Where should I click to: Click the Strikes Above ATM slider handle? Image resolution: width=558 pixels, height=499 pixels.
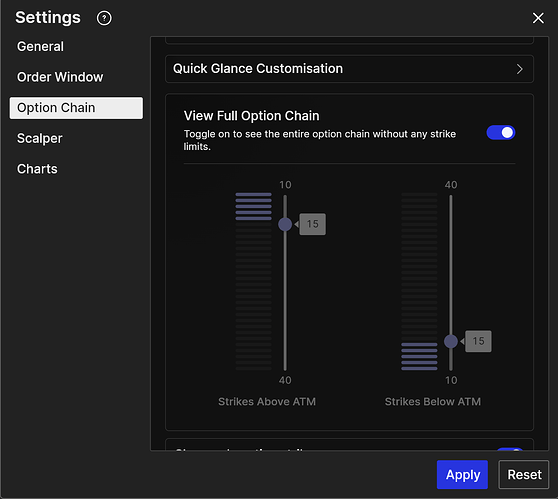click(x=285, y=224)
